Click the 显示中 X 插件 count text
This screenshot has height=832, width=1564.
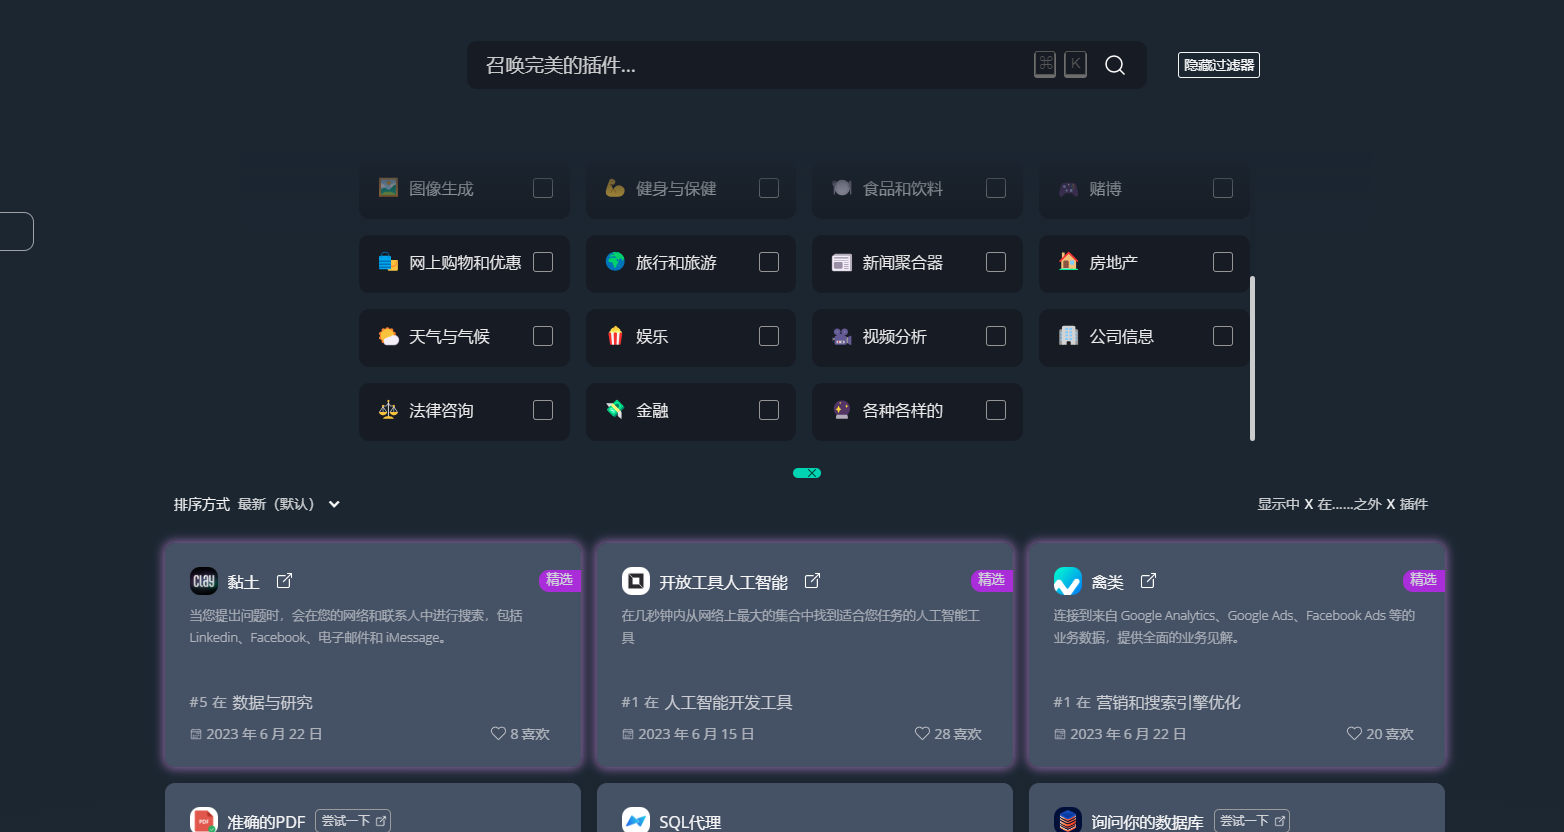1343,504
